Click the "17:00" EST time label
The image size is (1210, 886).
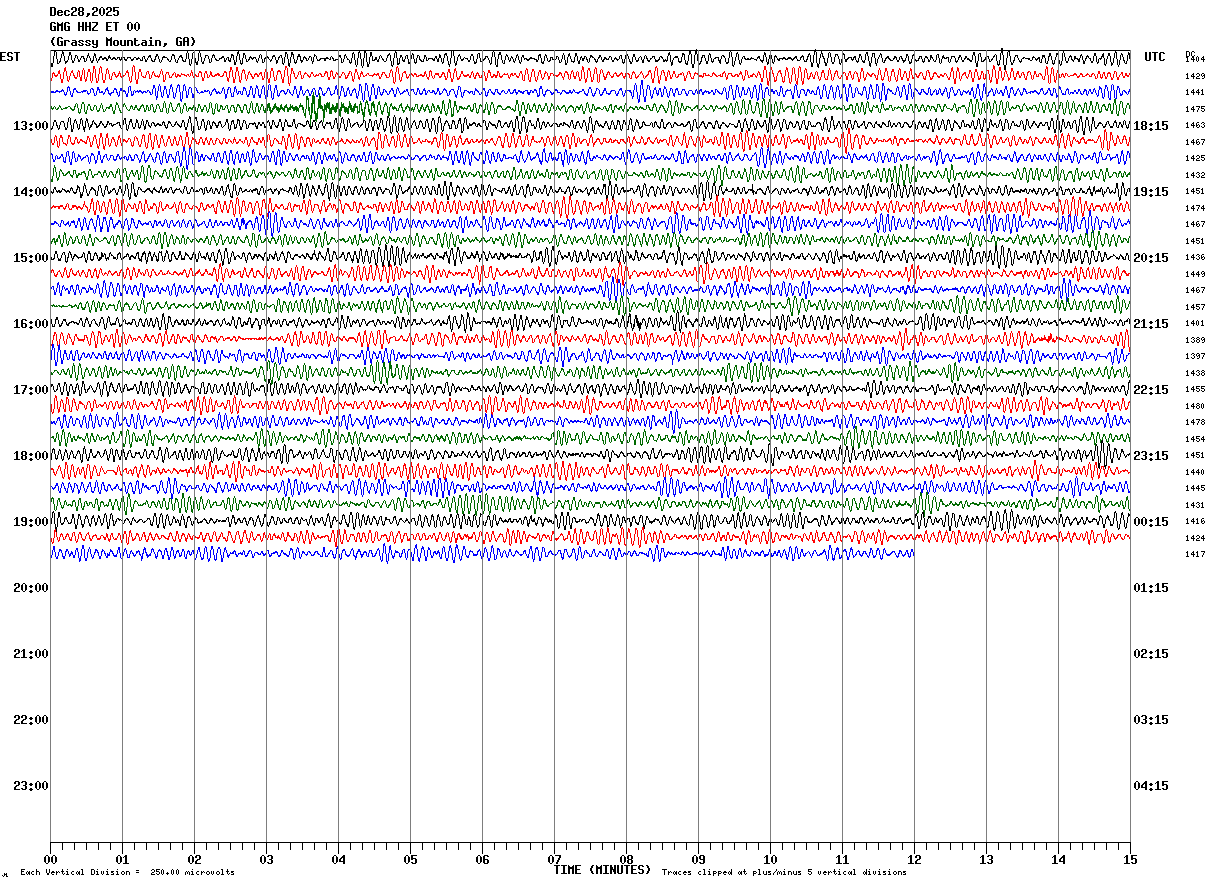coord(31,389)
